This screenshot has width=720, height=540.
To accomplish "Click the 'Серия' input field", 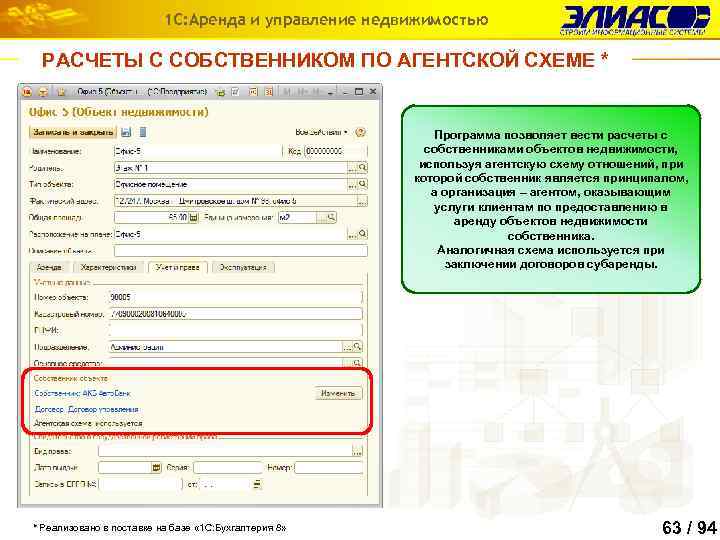I will point(228,467).
